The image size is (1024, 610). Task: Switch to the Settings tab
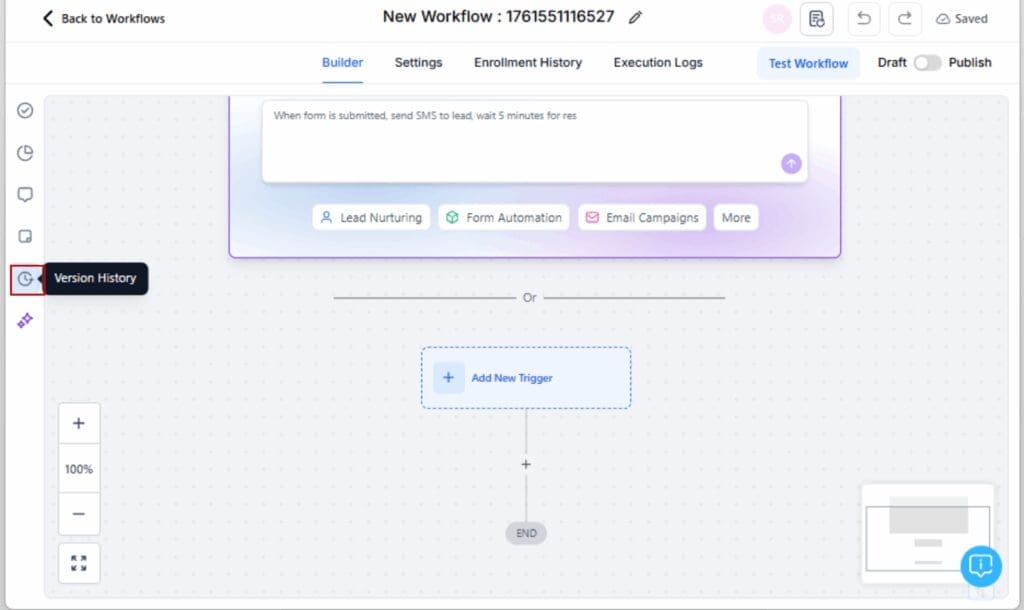418,63
